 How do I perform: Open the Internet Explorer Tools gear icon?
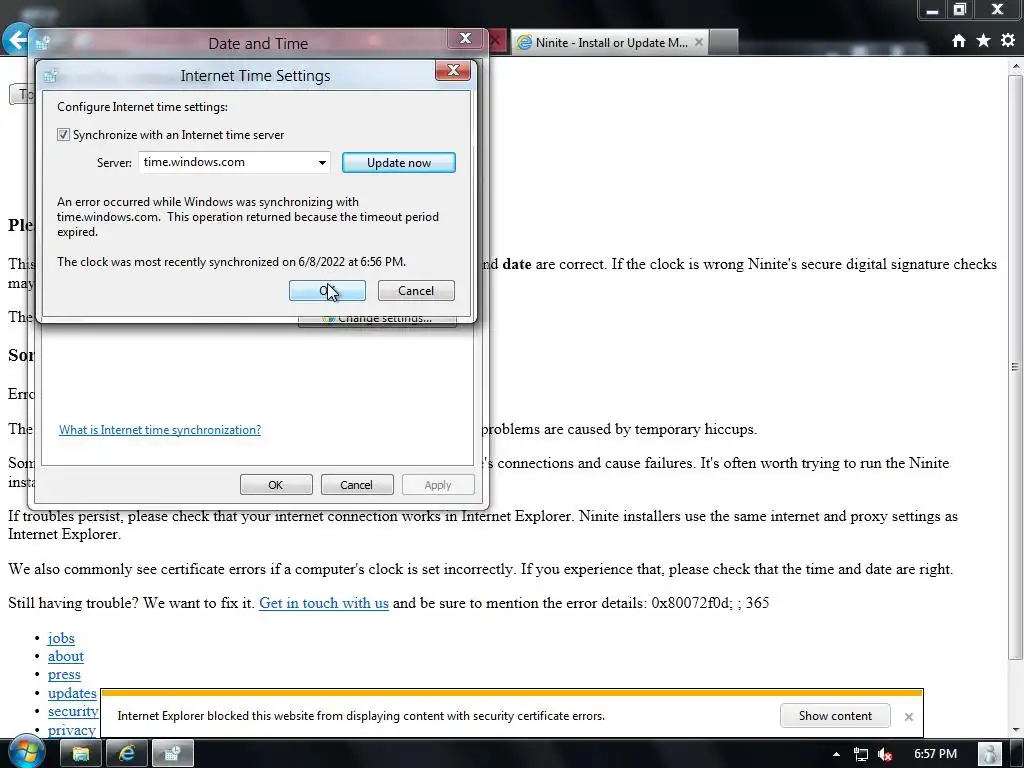[x=1008, y=40]
